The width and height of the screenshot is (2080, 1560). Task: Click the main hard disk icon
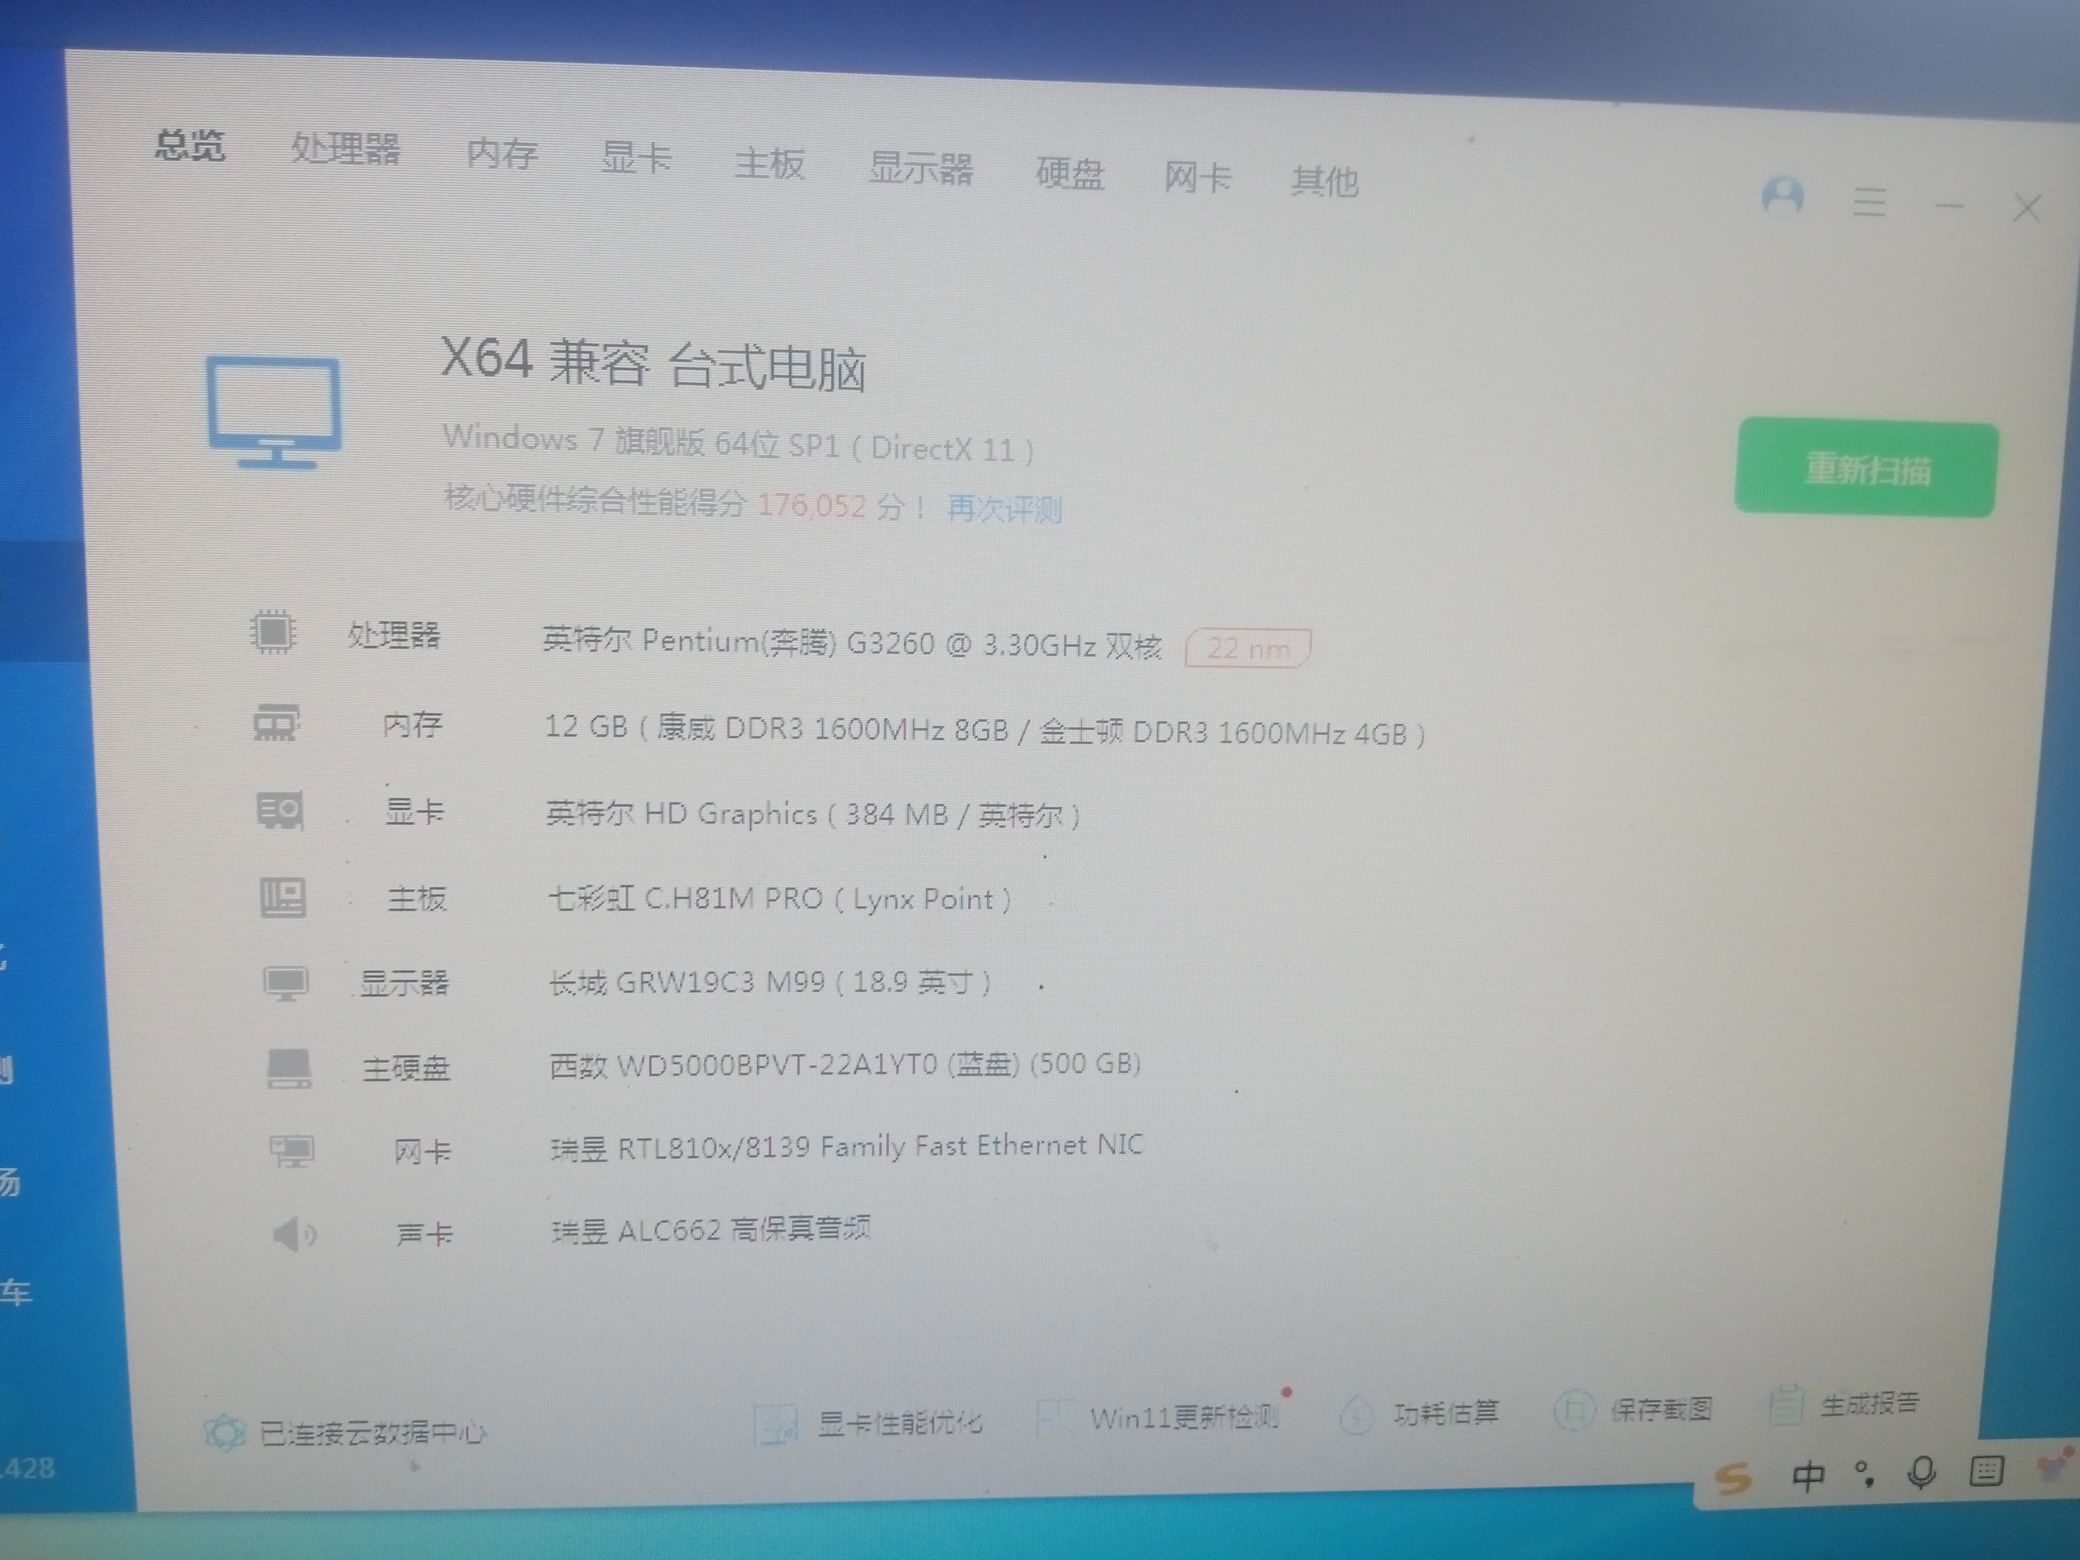(289, 1067)
